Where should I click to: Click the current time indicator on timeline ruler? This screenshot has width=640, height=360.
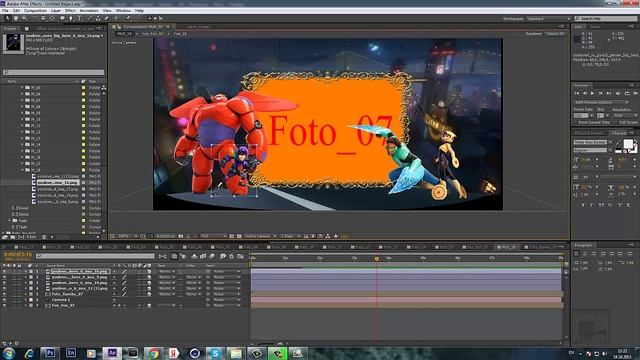point(376,258)
